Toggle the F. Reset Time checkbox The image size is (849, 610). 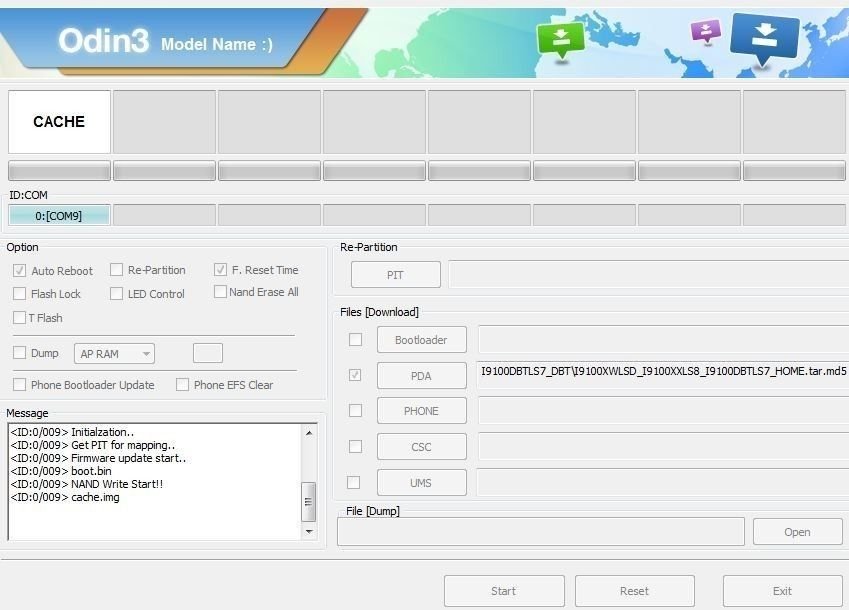pos(220,269)
